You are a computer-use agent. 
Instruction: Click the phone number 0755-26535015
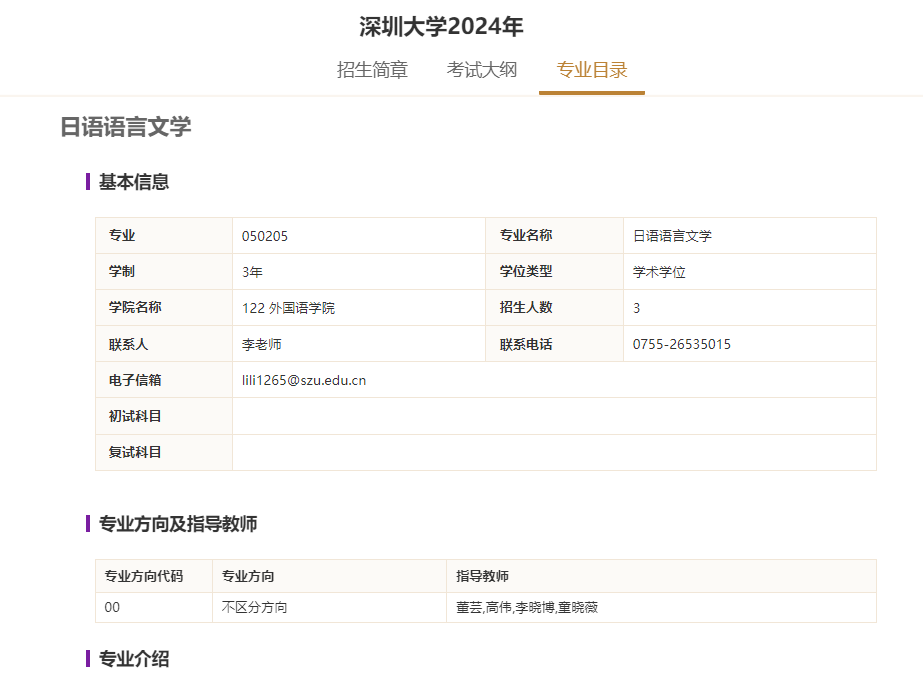coord(682,344)
